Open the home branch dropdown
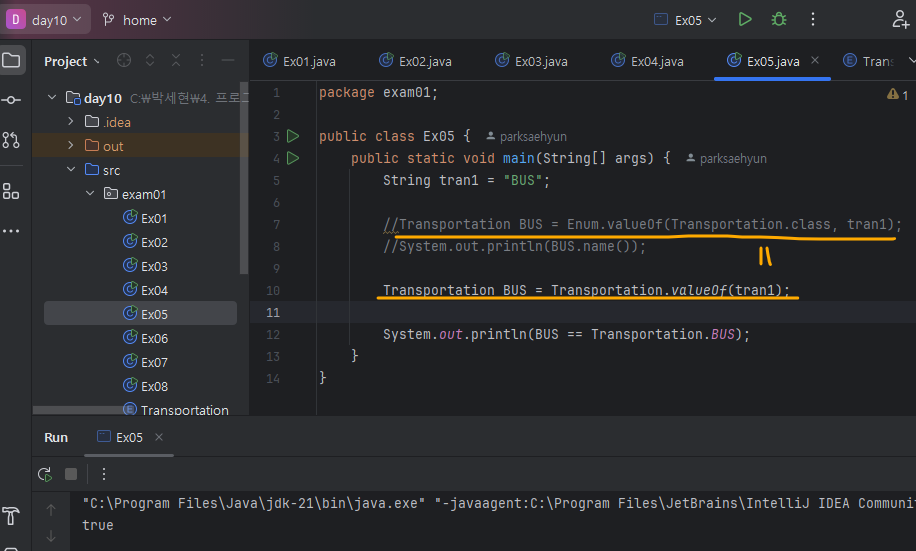This screenshot has height=551, width=916. coord(138,19)
